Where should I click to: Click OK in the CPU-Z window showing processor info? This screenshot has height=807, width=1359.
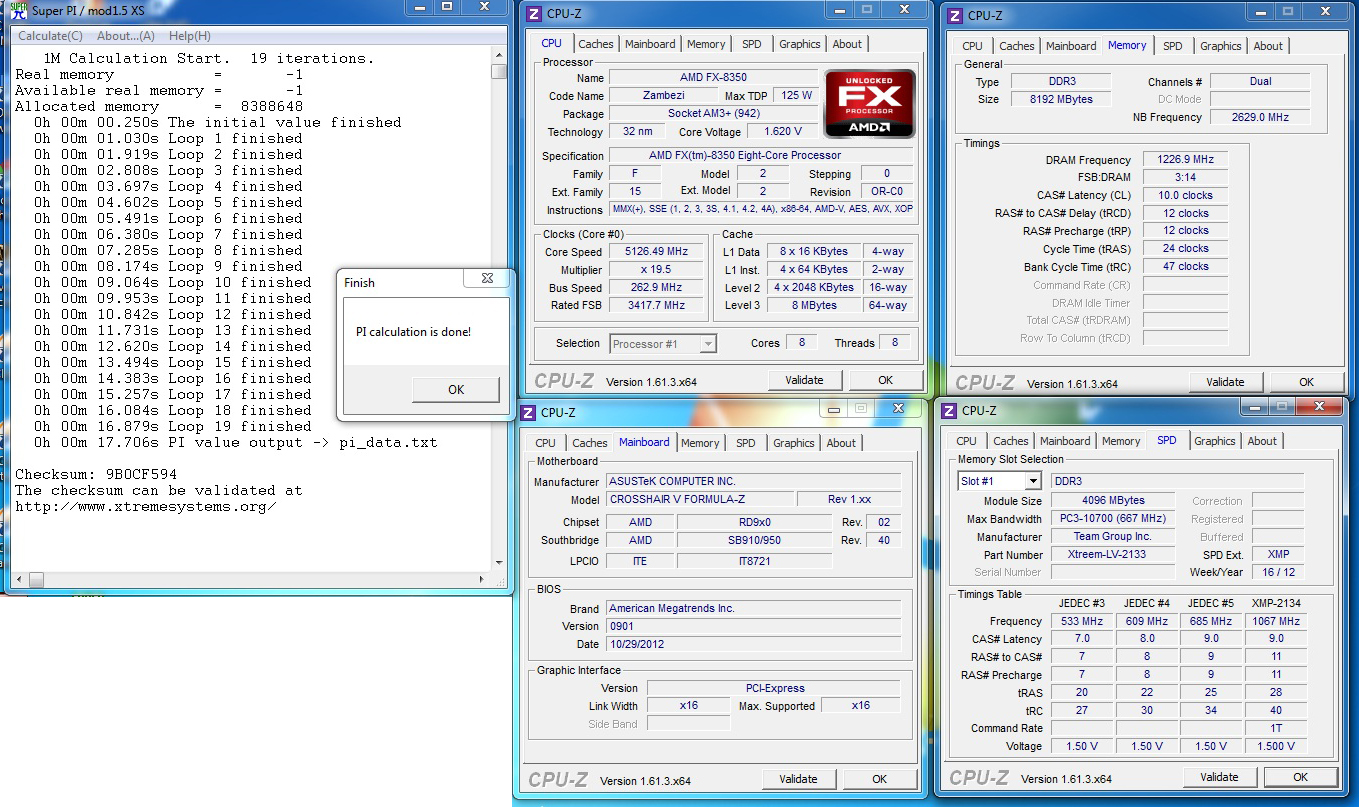[x=885, y=380]
